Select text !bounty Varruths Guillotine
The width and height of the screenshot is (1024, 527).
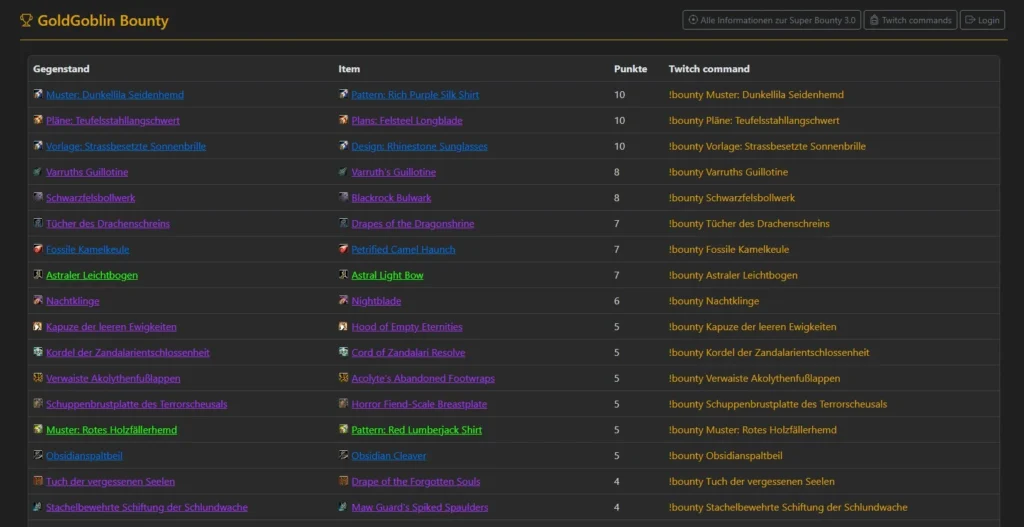(728, 172)
